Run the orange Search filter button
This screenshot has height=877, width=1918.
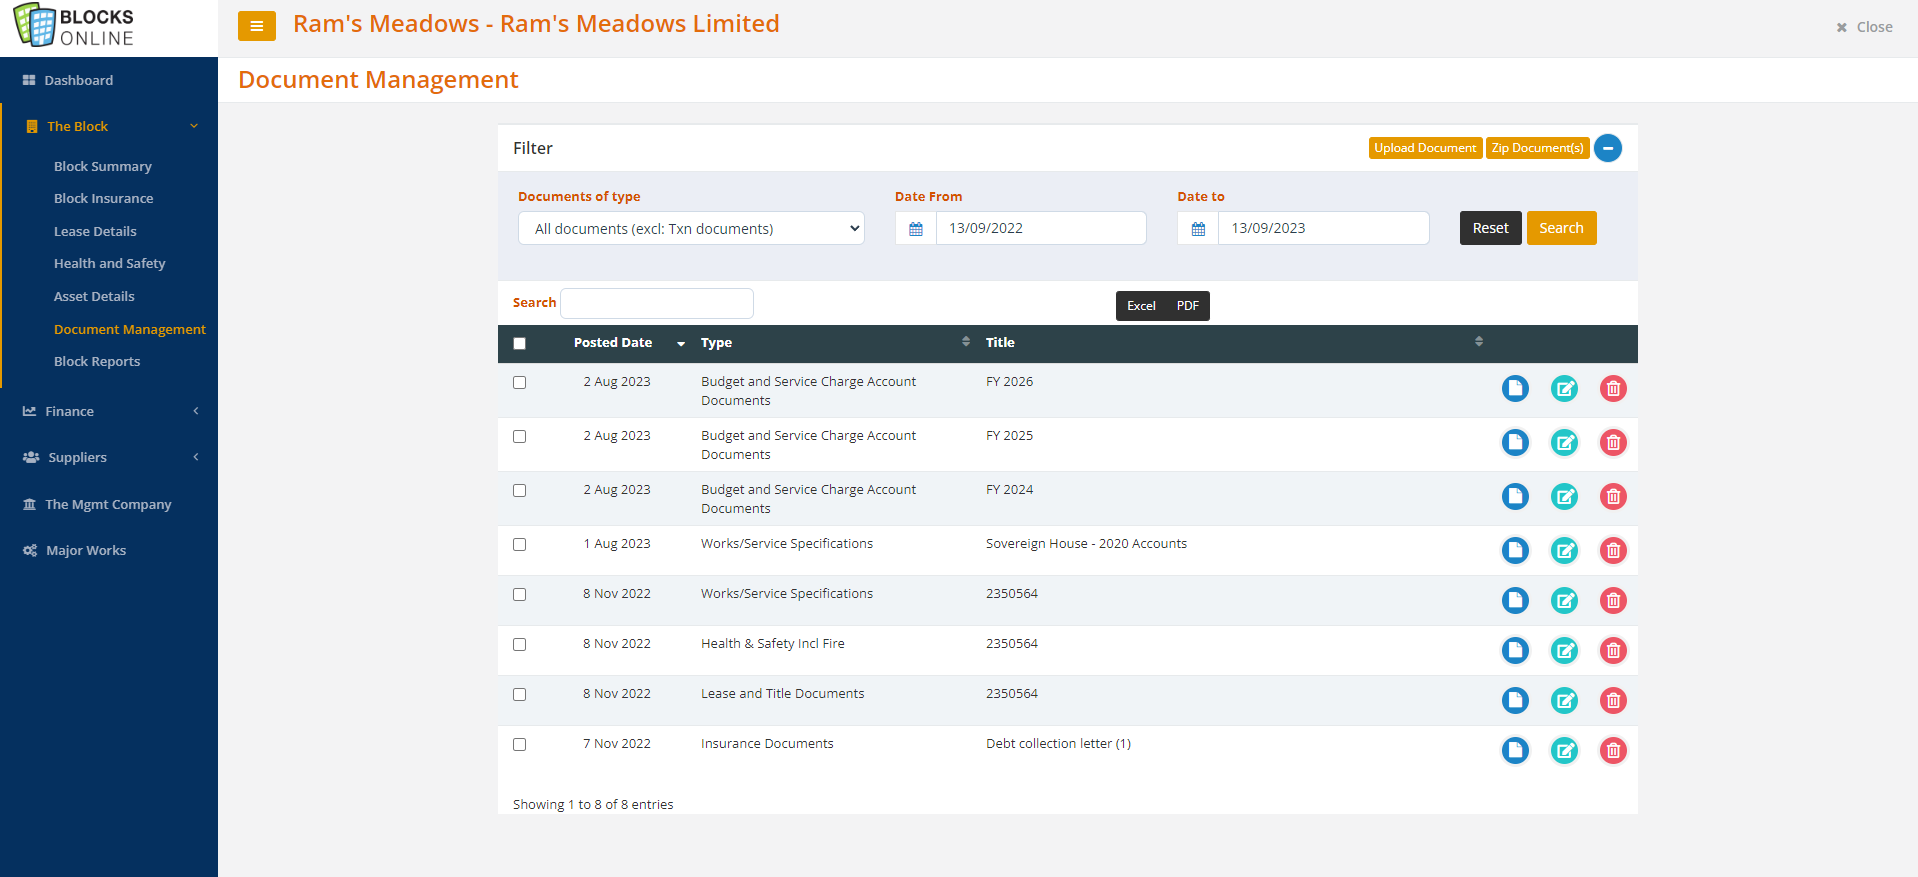pyautogui.click(x=1561, y=228)
